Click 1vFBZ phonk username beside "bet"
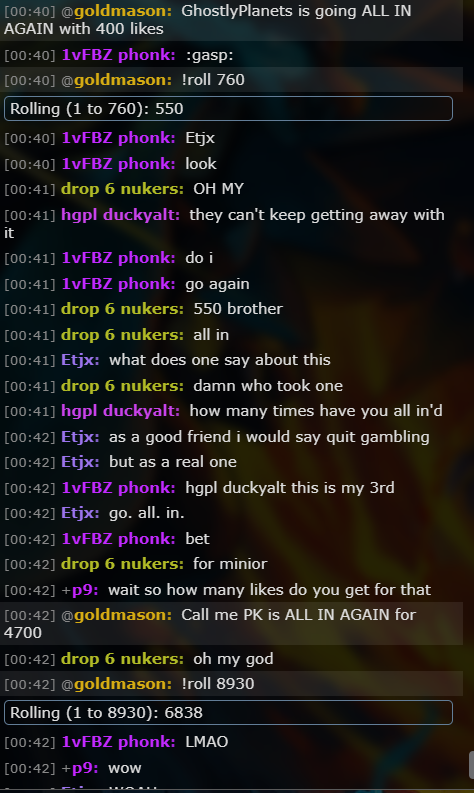Screen dimensions: 474x793 tap(118, 539)
